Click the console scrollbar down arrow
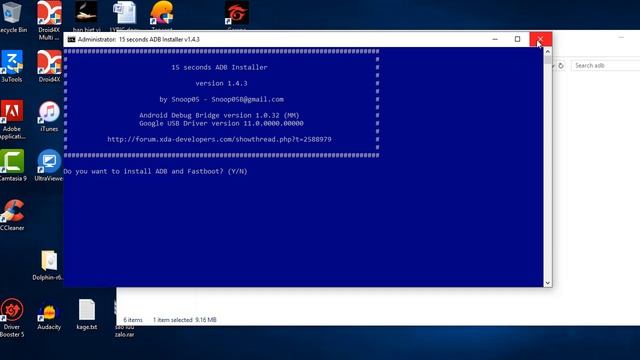 (x=548, y=283)
